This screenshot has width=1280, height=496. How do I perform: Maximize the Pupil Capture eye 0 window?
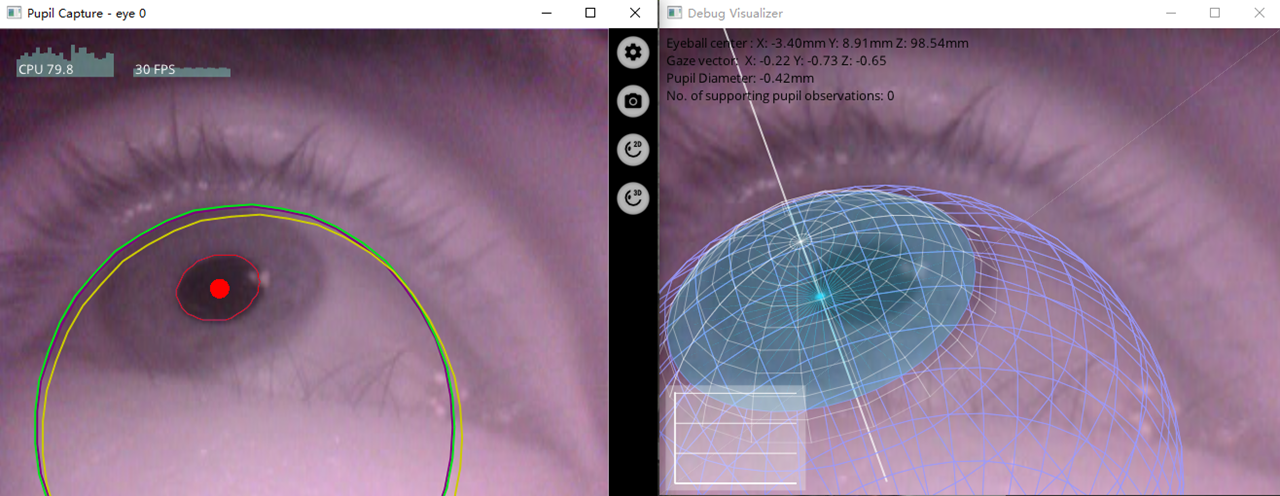(x=590, y=13)
